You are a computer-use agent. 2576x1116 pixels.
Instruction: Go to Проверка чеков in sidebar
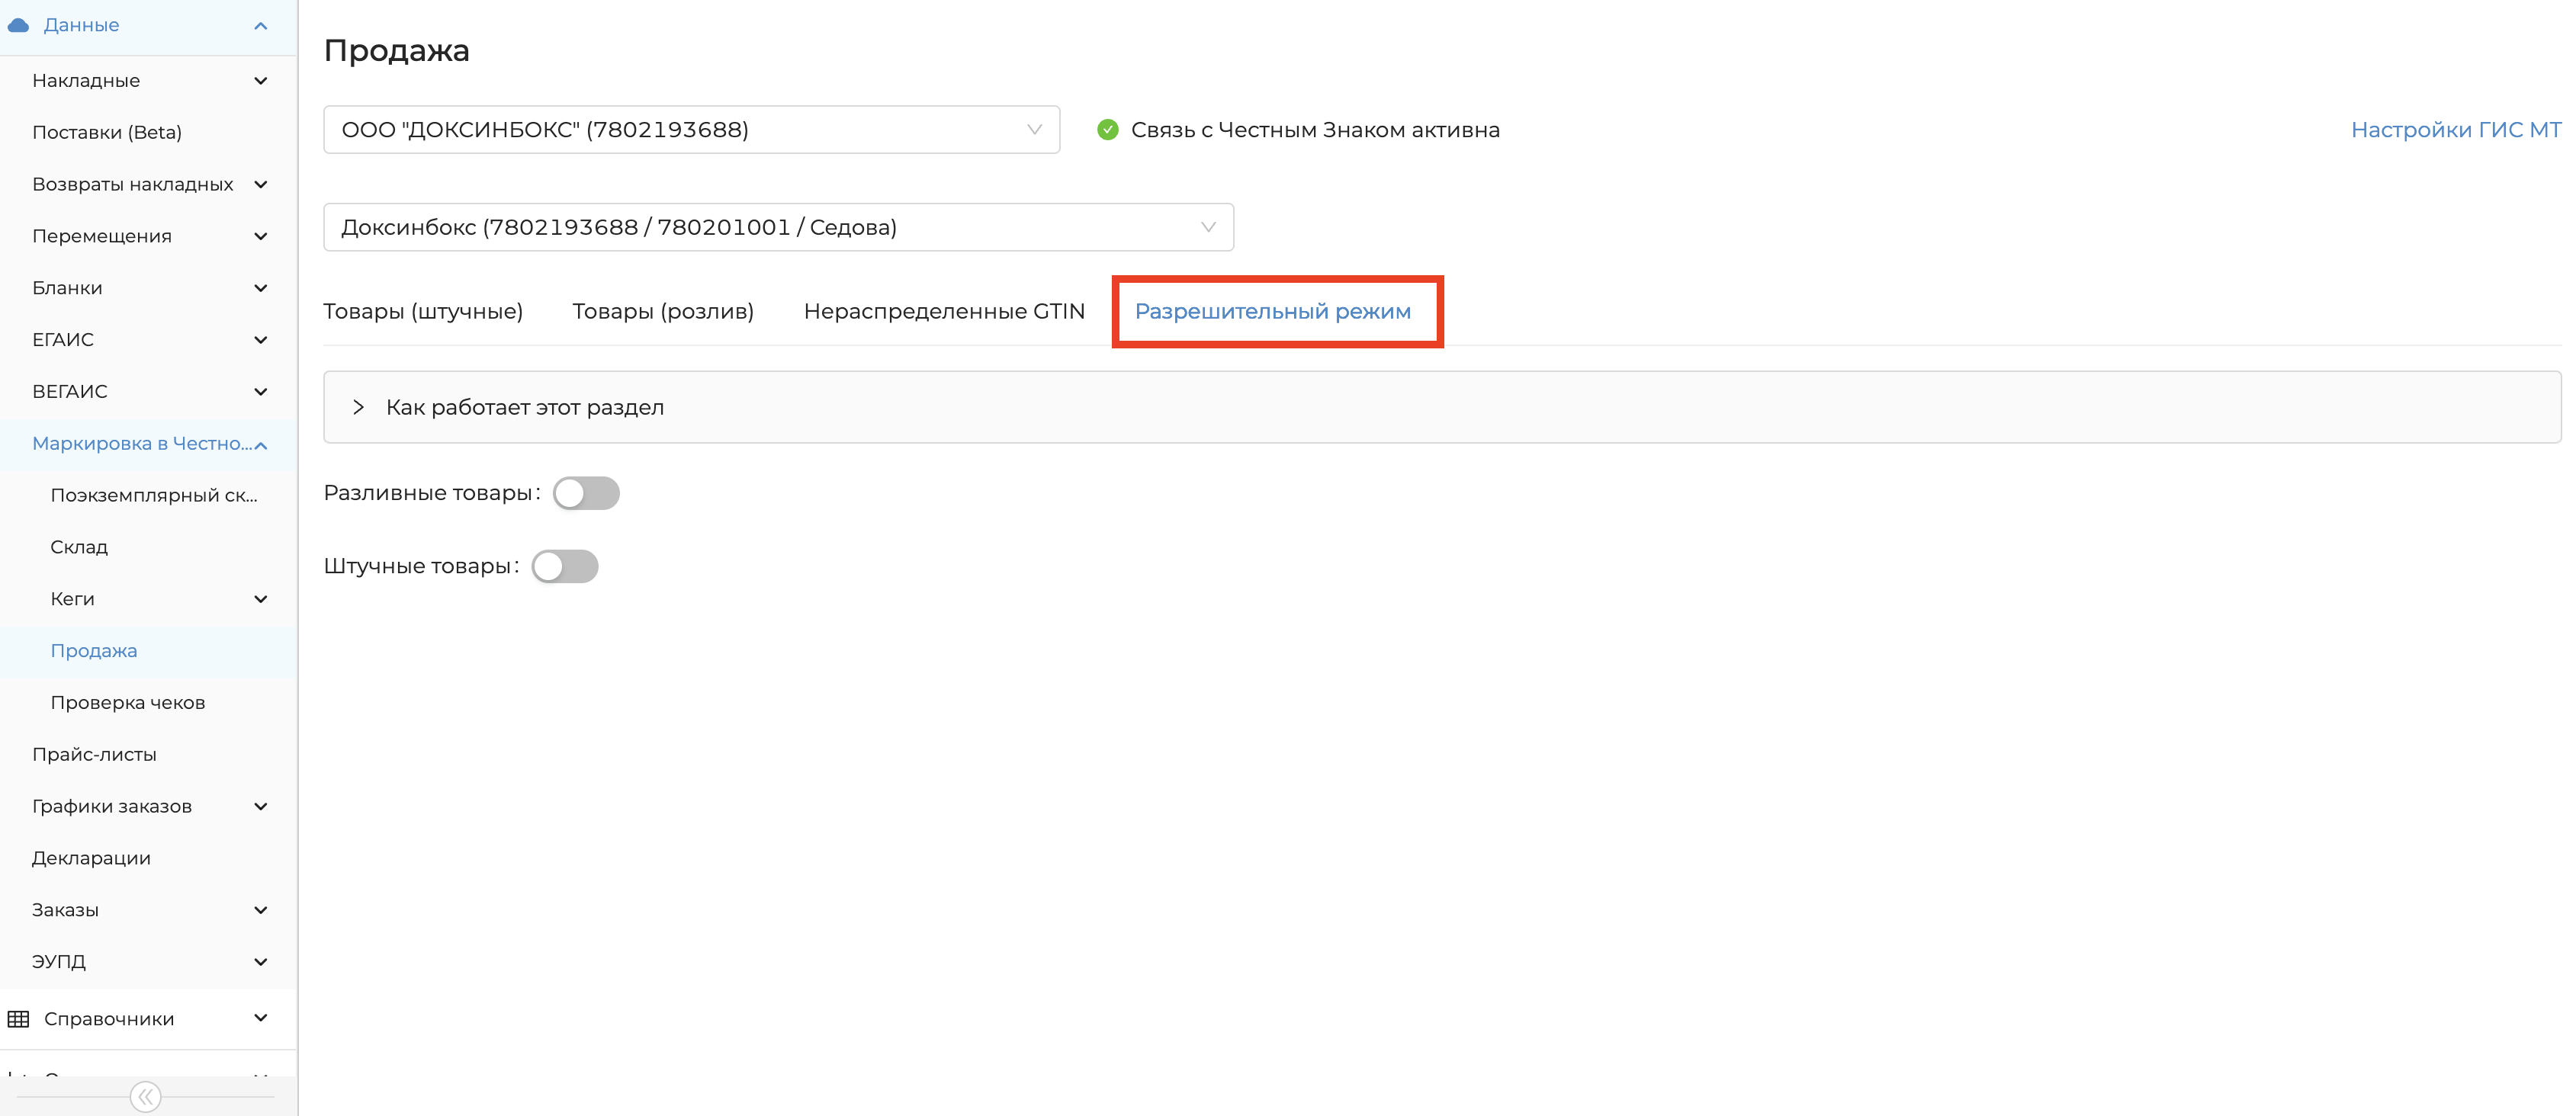128,703
